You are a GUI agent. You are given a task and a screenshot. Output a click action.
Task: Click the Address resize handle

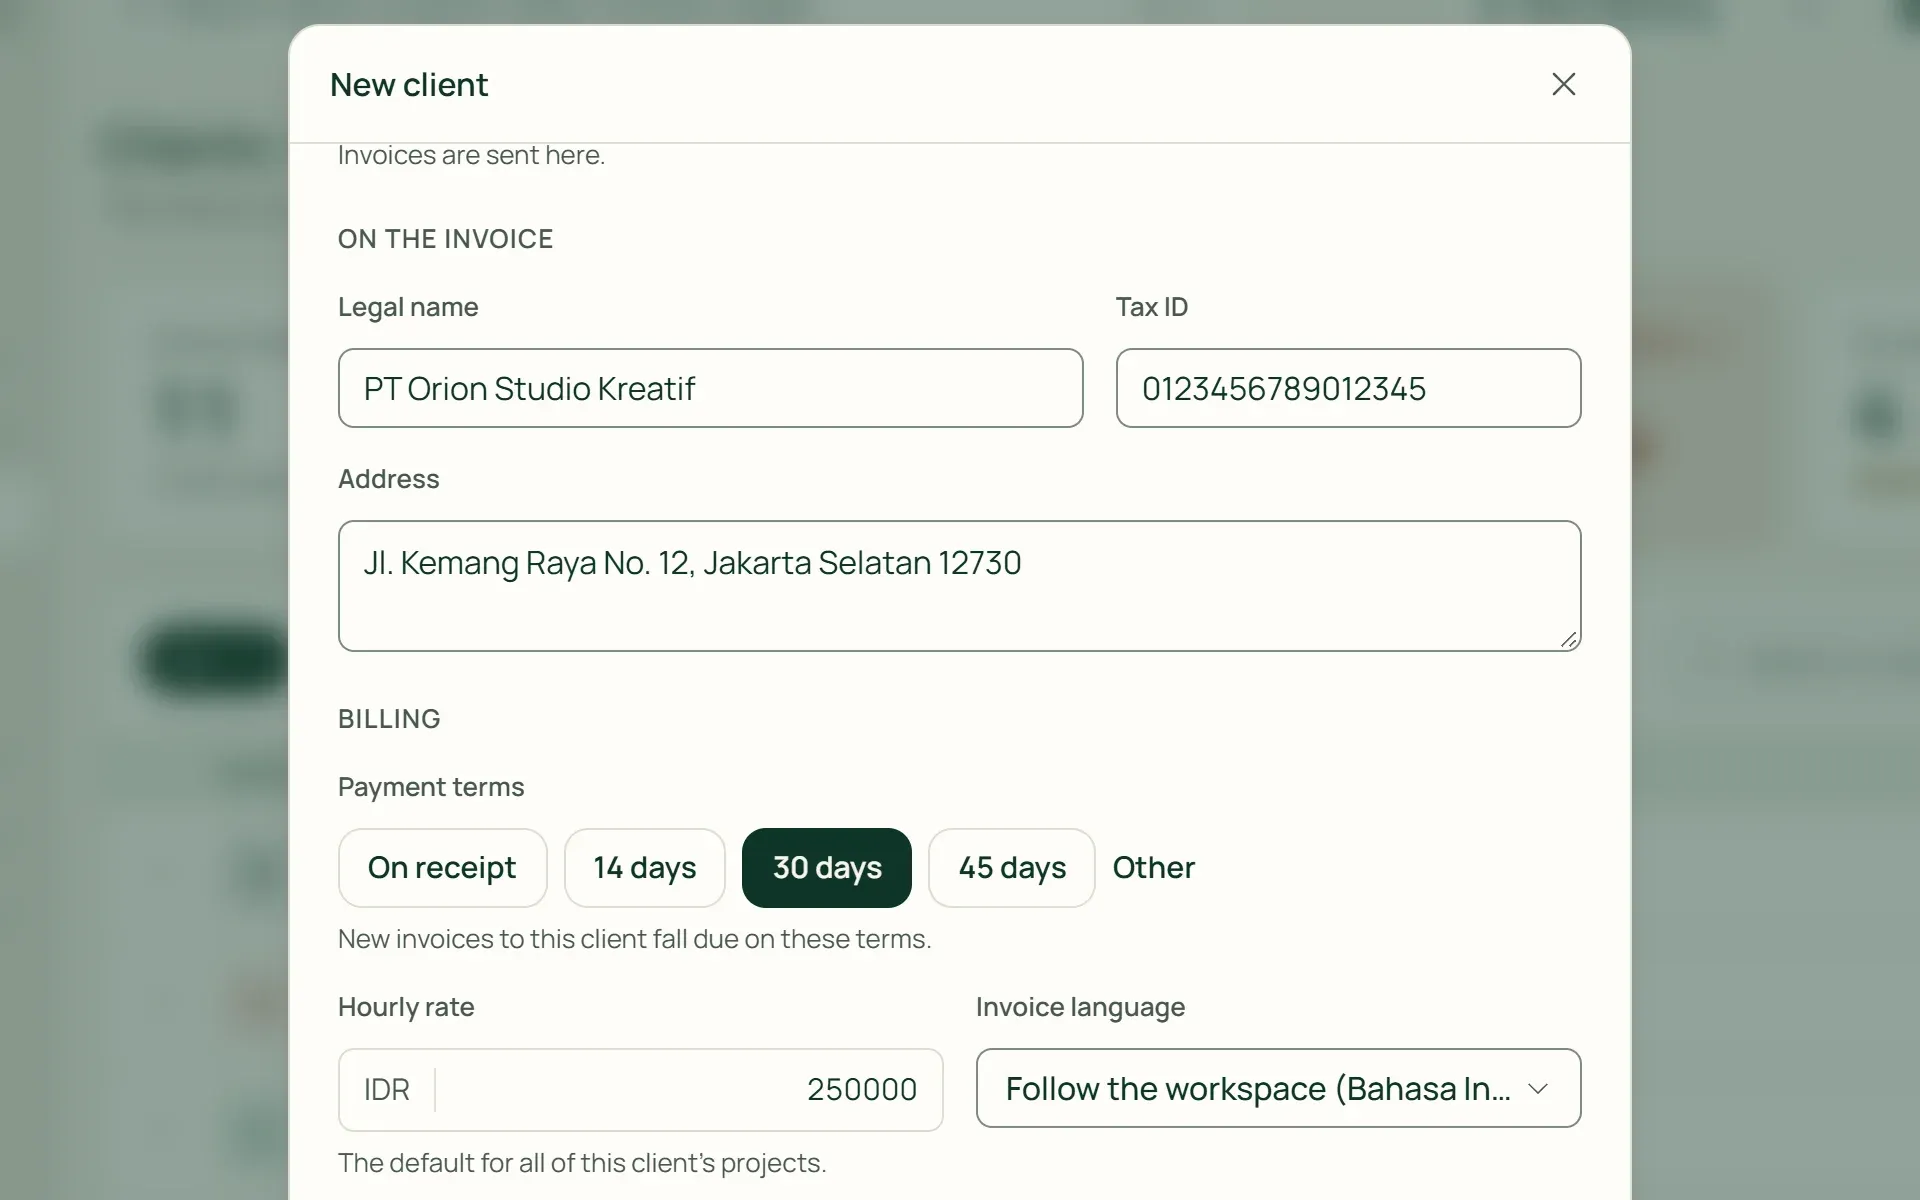point(1568,640)
